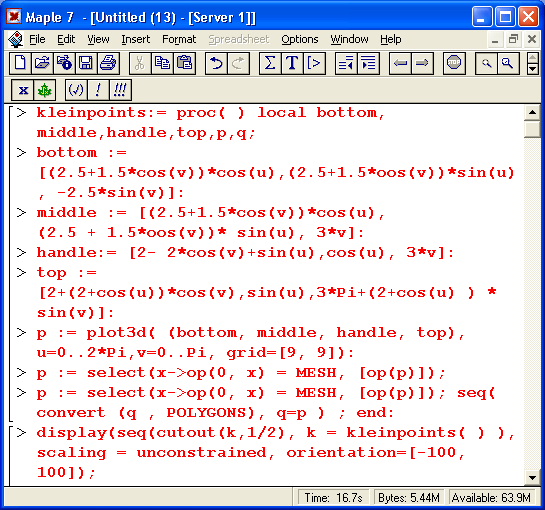Open the Format menu
Image resolution: width=545 pixels, height=510 pixels.
click(x=179, y=39)
